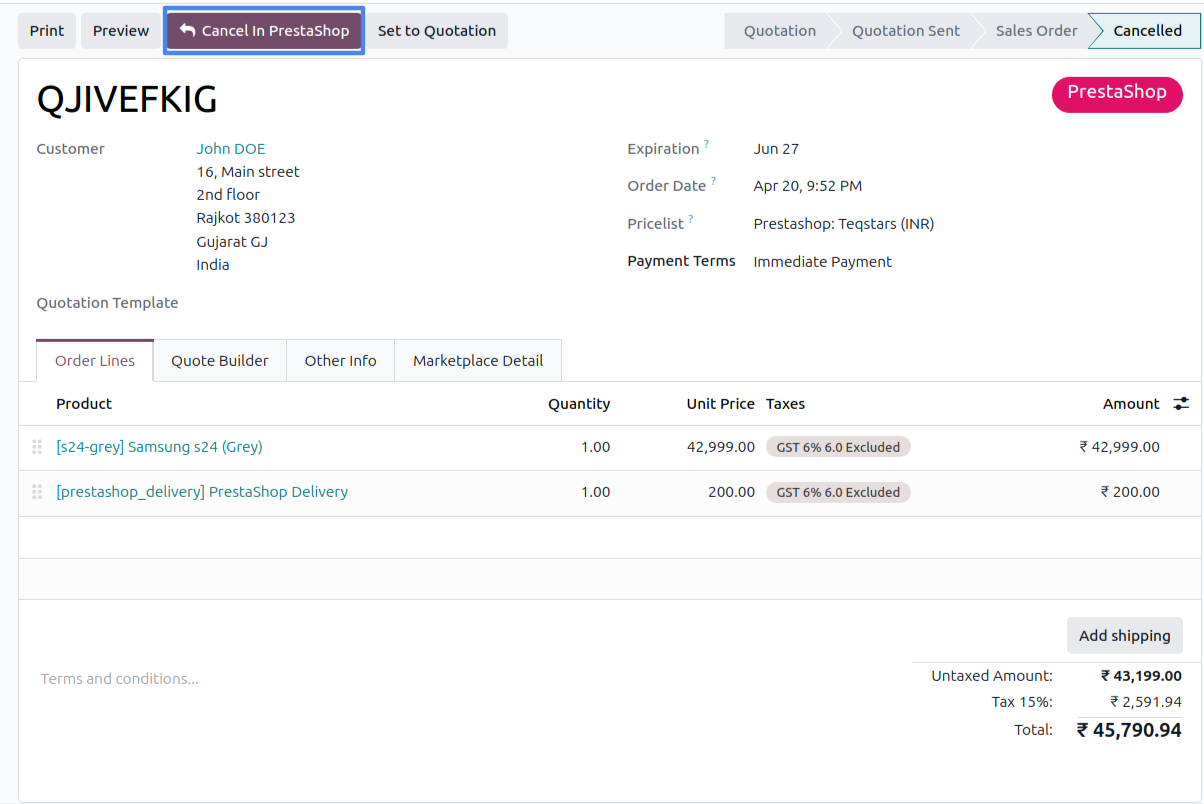
Task: Click the Quantity column header
Action: 579,404
